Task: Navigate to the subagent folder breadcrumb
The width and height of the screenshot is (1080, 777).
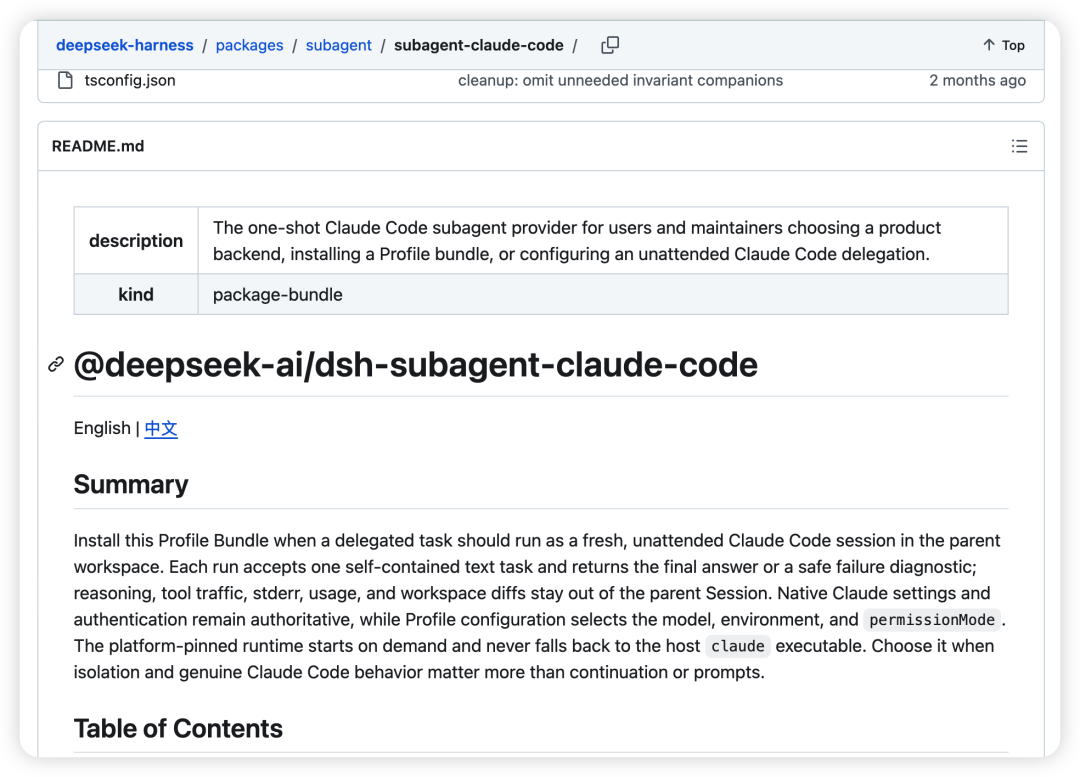Action: [x=338, y=45]
